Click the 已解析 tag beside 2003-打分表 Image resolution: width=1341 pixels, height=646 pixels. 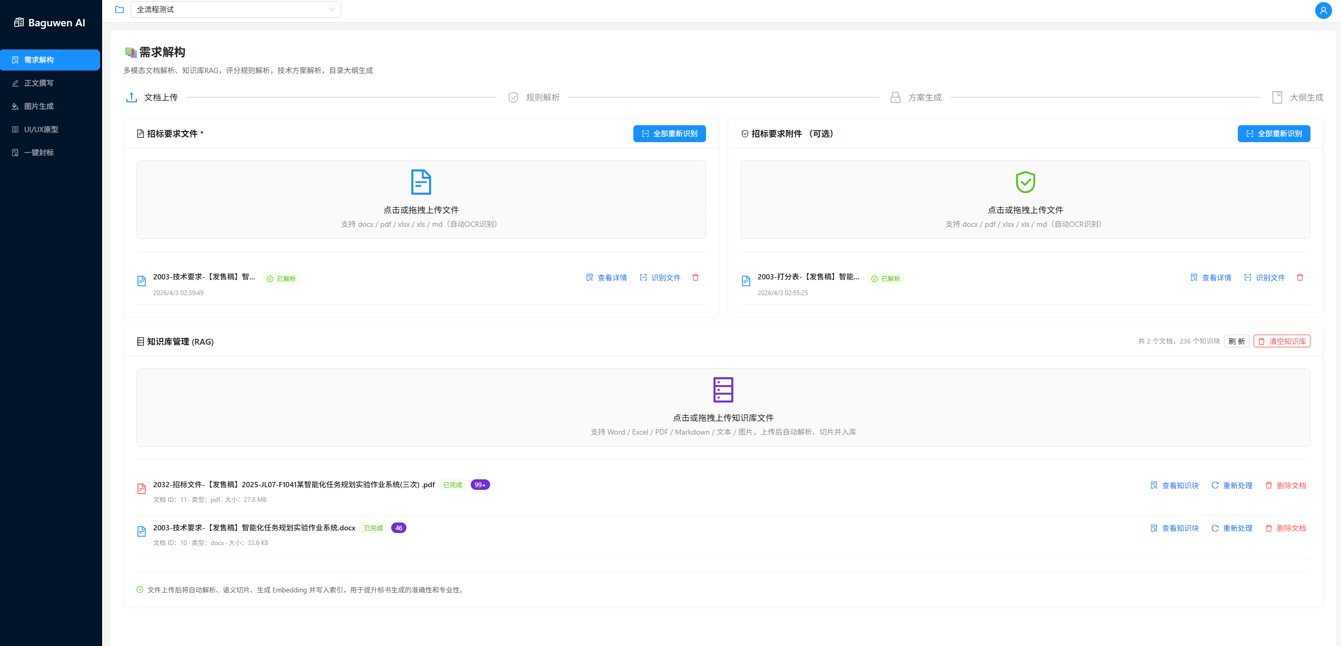(x=886, y=278)
